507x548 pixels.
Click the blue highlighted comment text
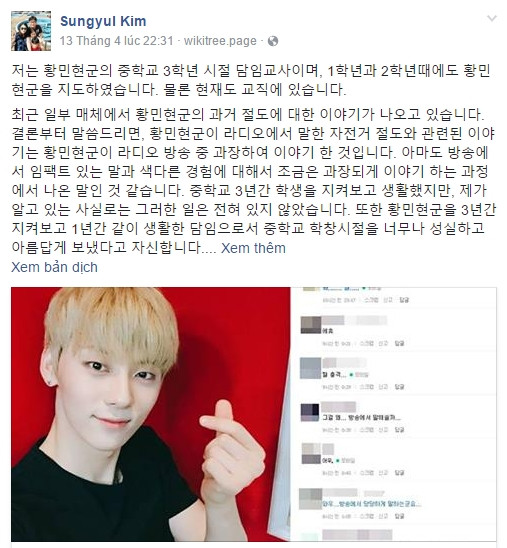tap(371, 504)
